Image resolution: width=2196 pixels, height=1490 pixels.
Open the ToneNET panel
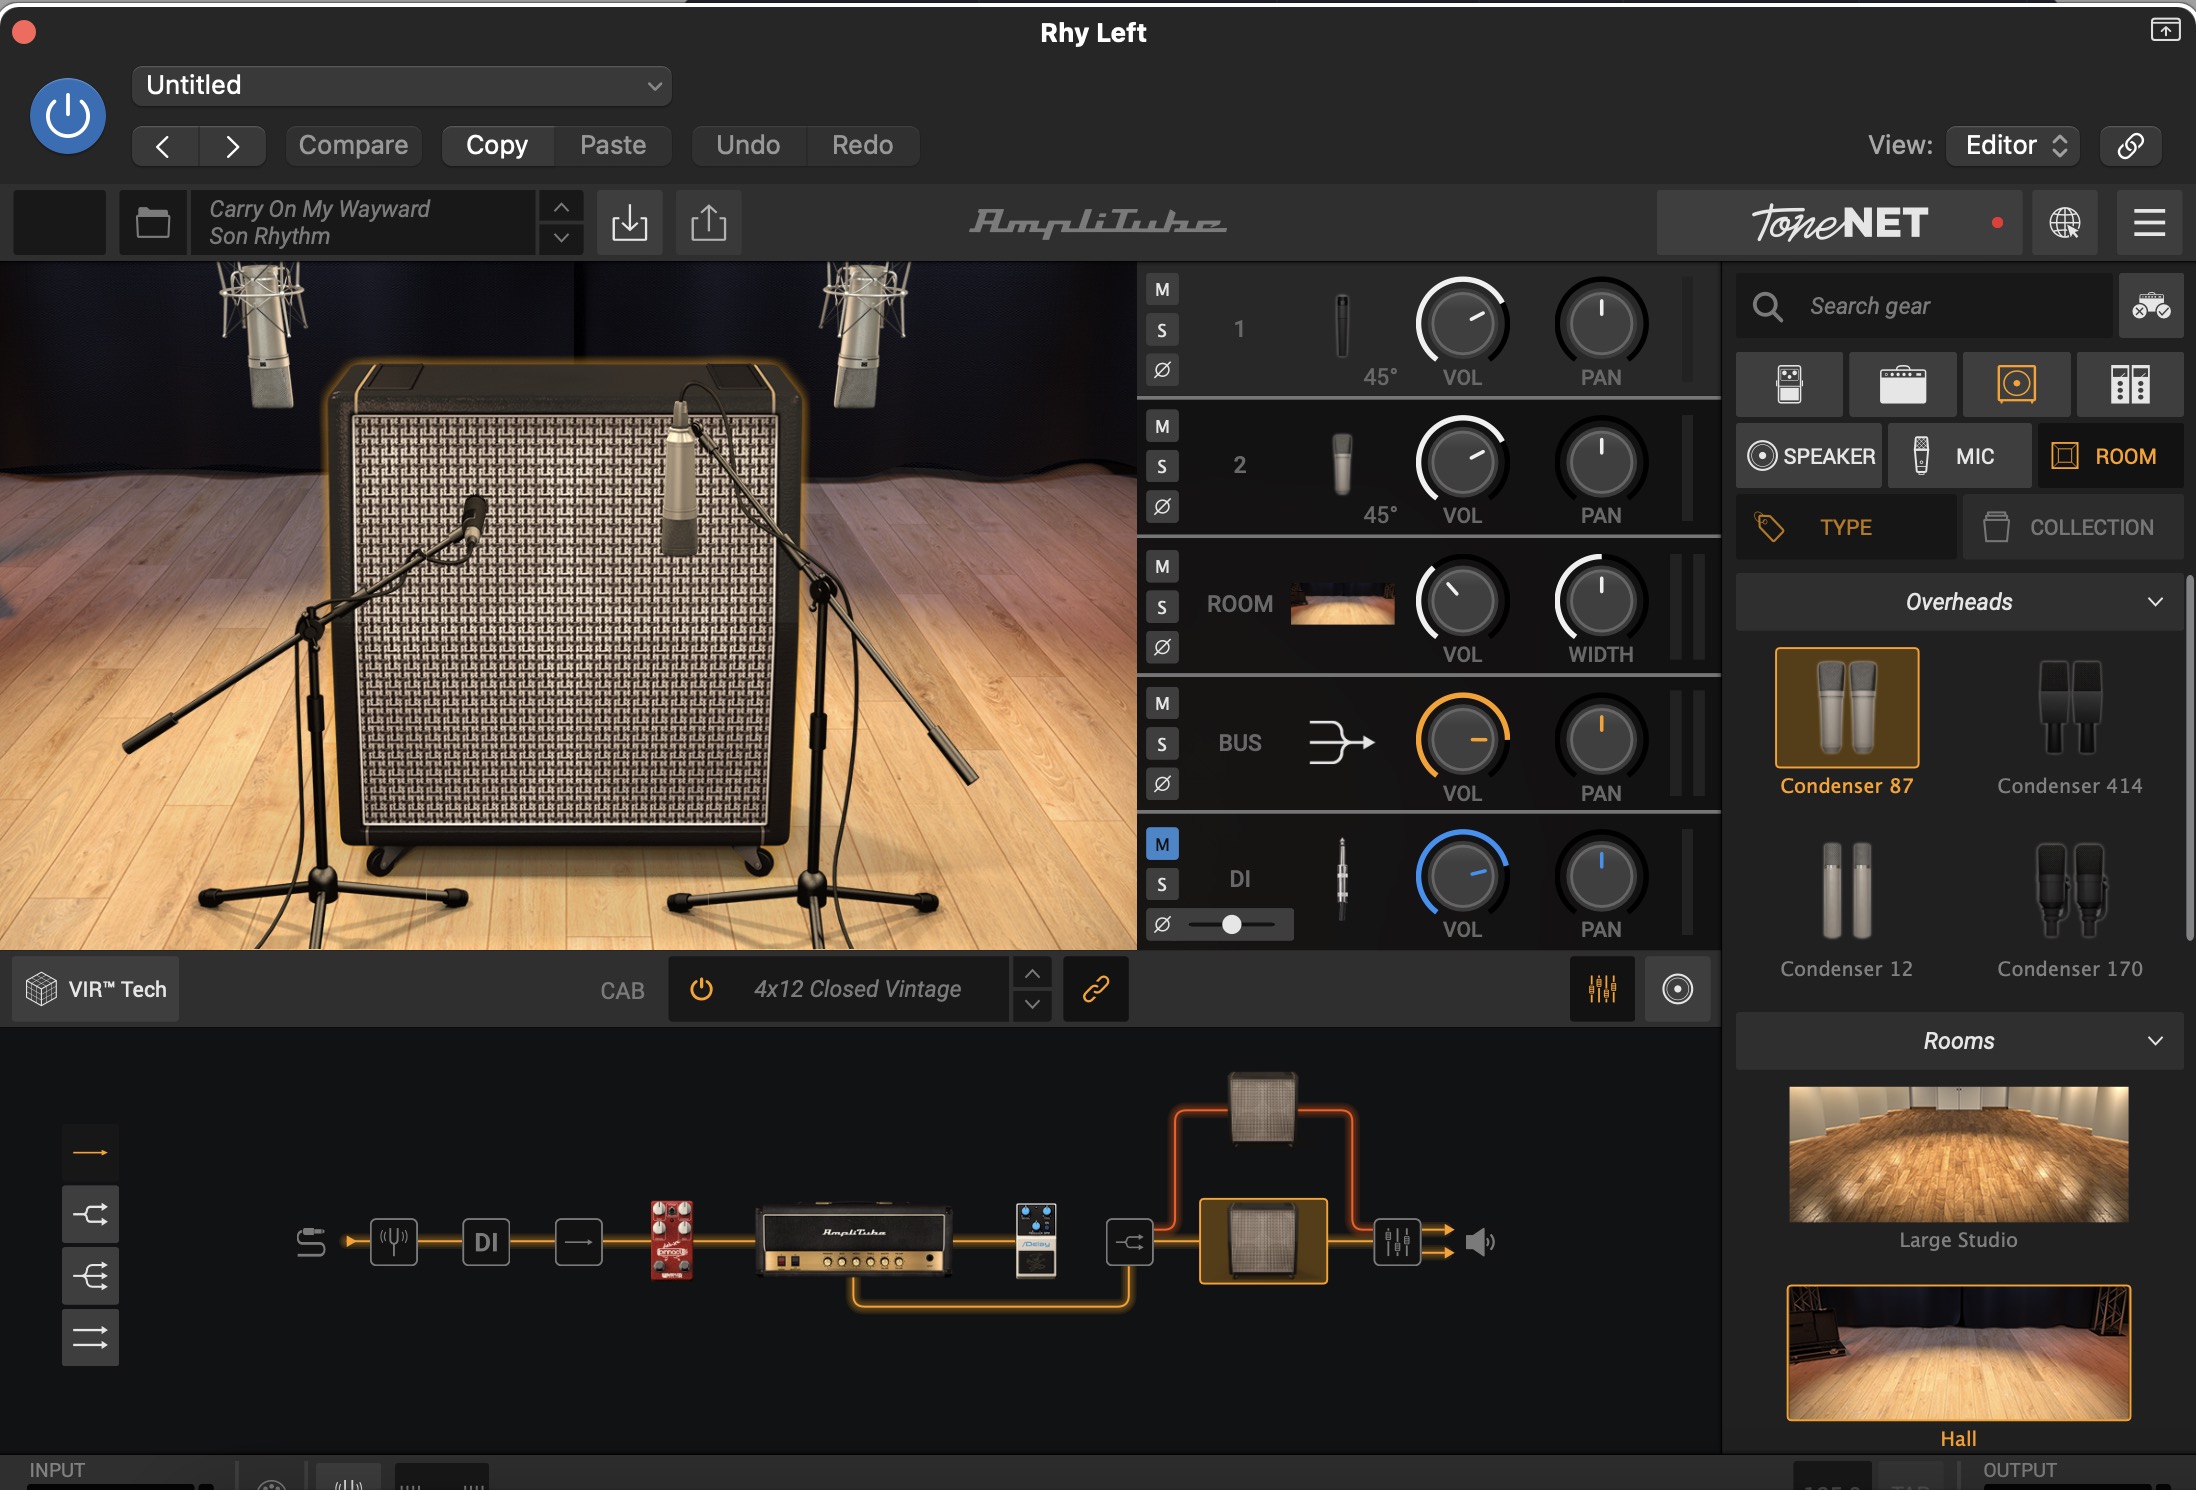click(x=1839, y=222)
